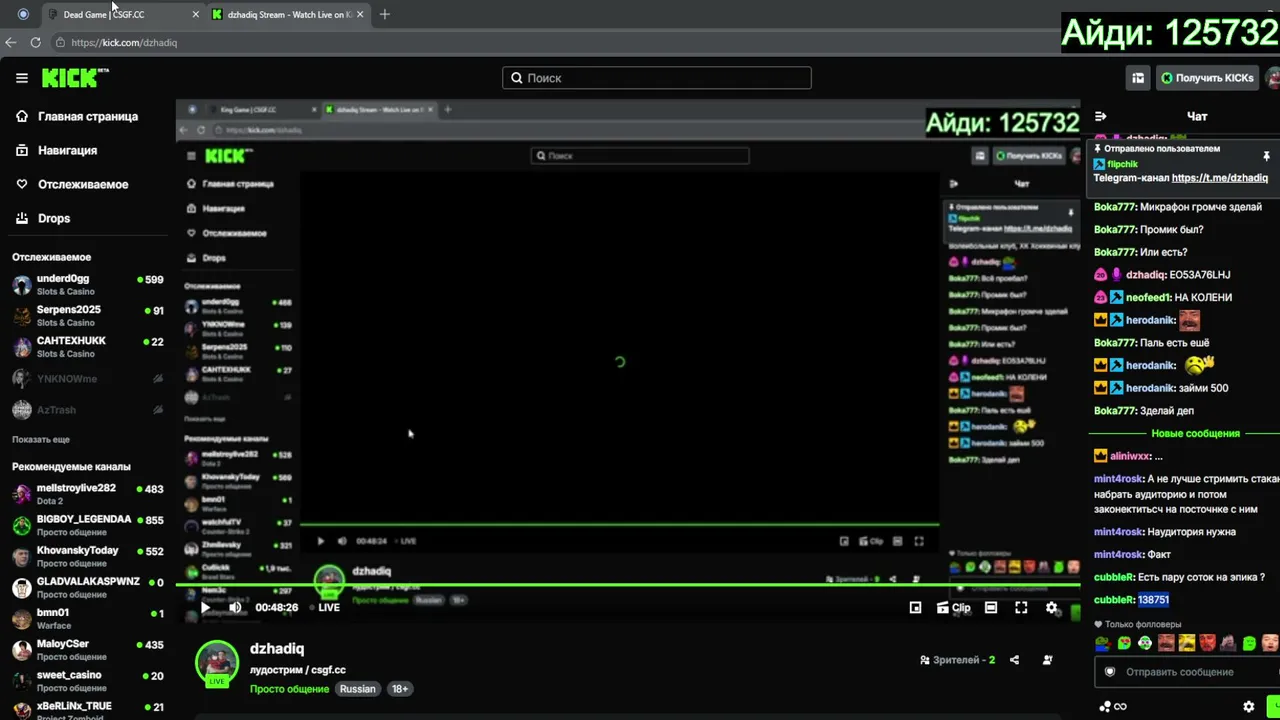Select the dzhadiq Stream Kick tab
Viewport: 1280px width, 720px height.
click(288, 14)
